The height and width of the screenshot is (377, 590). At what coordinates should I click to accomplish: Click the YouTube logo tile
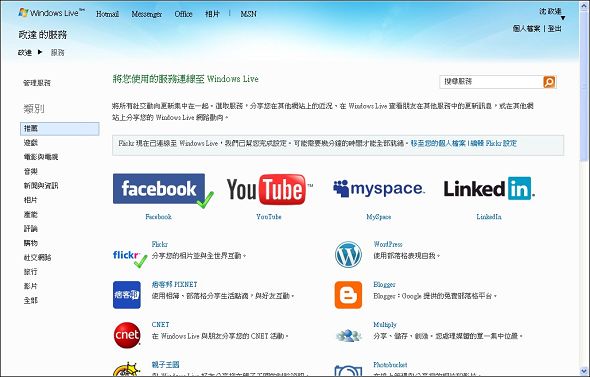coord(269,189)
